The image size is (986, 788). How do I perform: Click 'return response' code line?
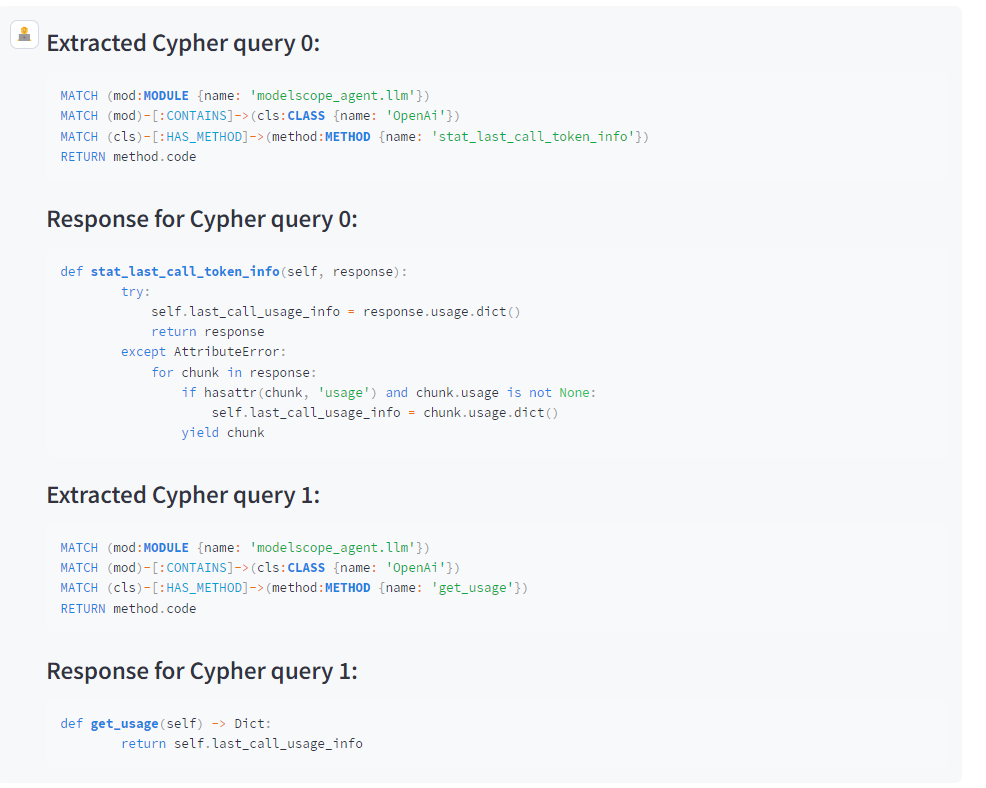click(x=208, y=331)
